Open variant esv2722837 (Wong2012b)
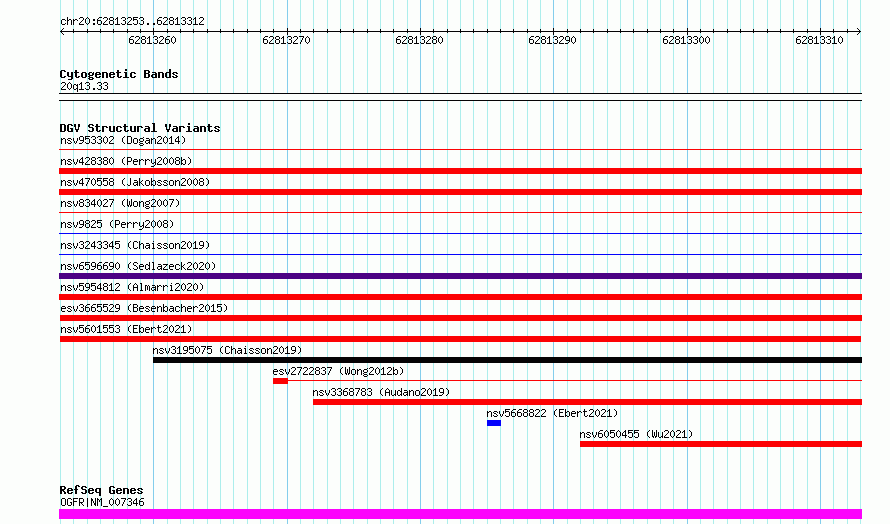890x524 pixels. 338,371
